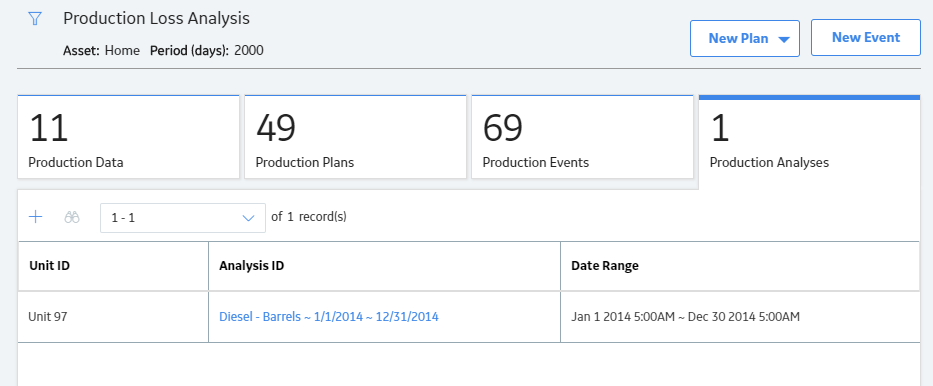Select the Unit 97 row cell
Viewport: 933px width, 386px height.
tap(113, 317)
